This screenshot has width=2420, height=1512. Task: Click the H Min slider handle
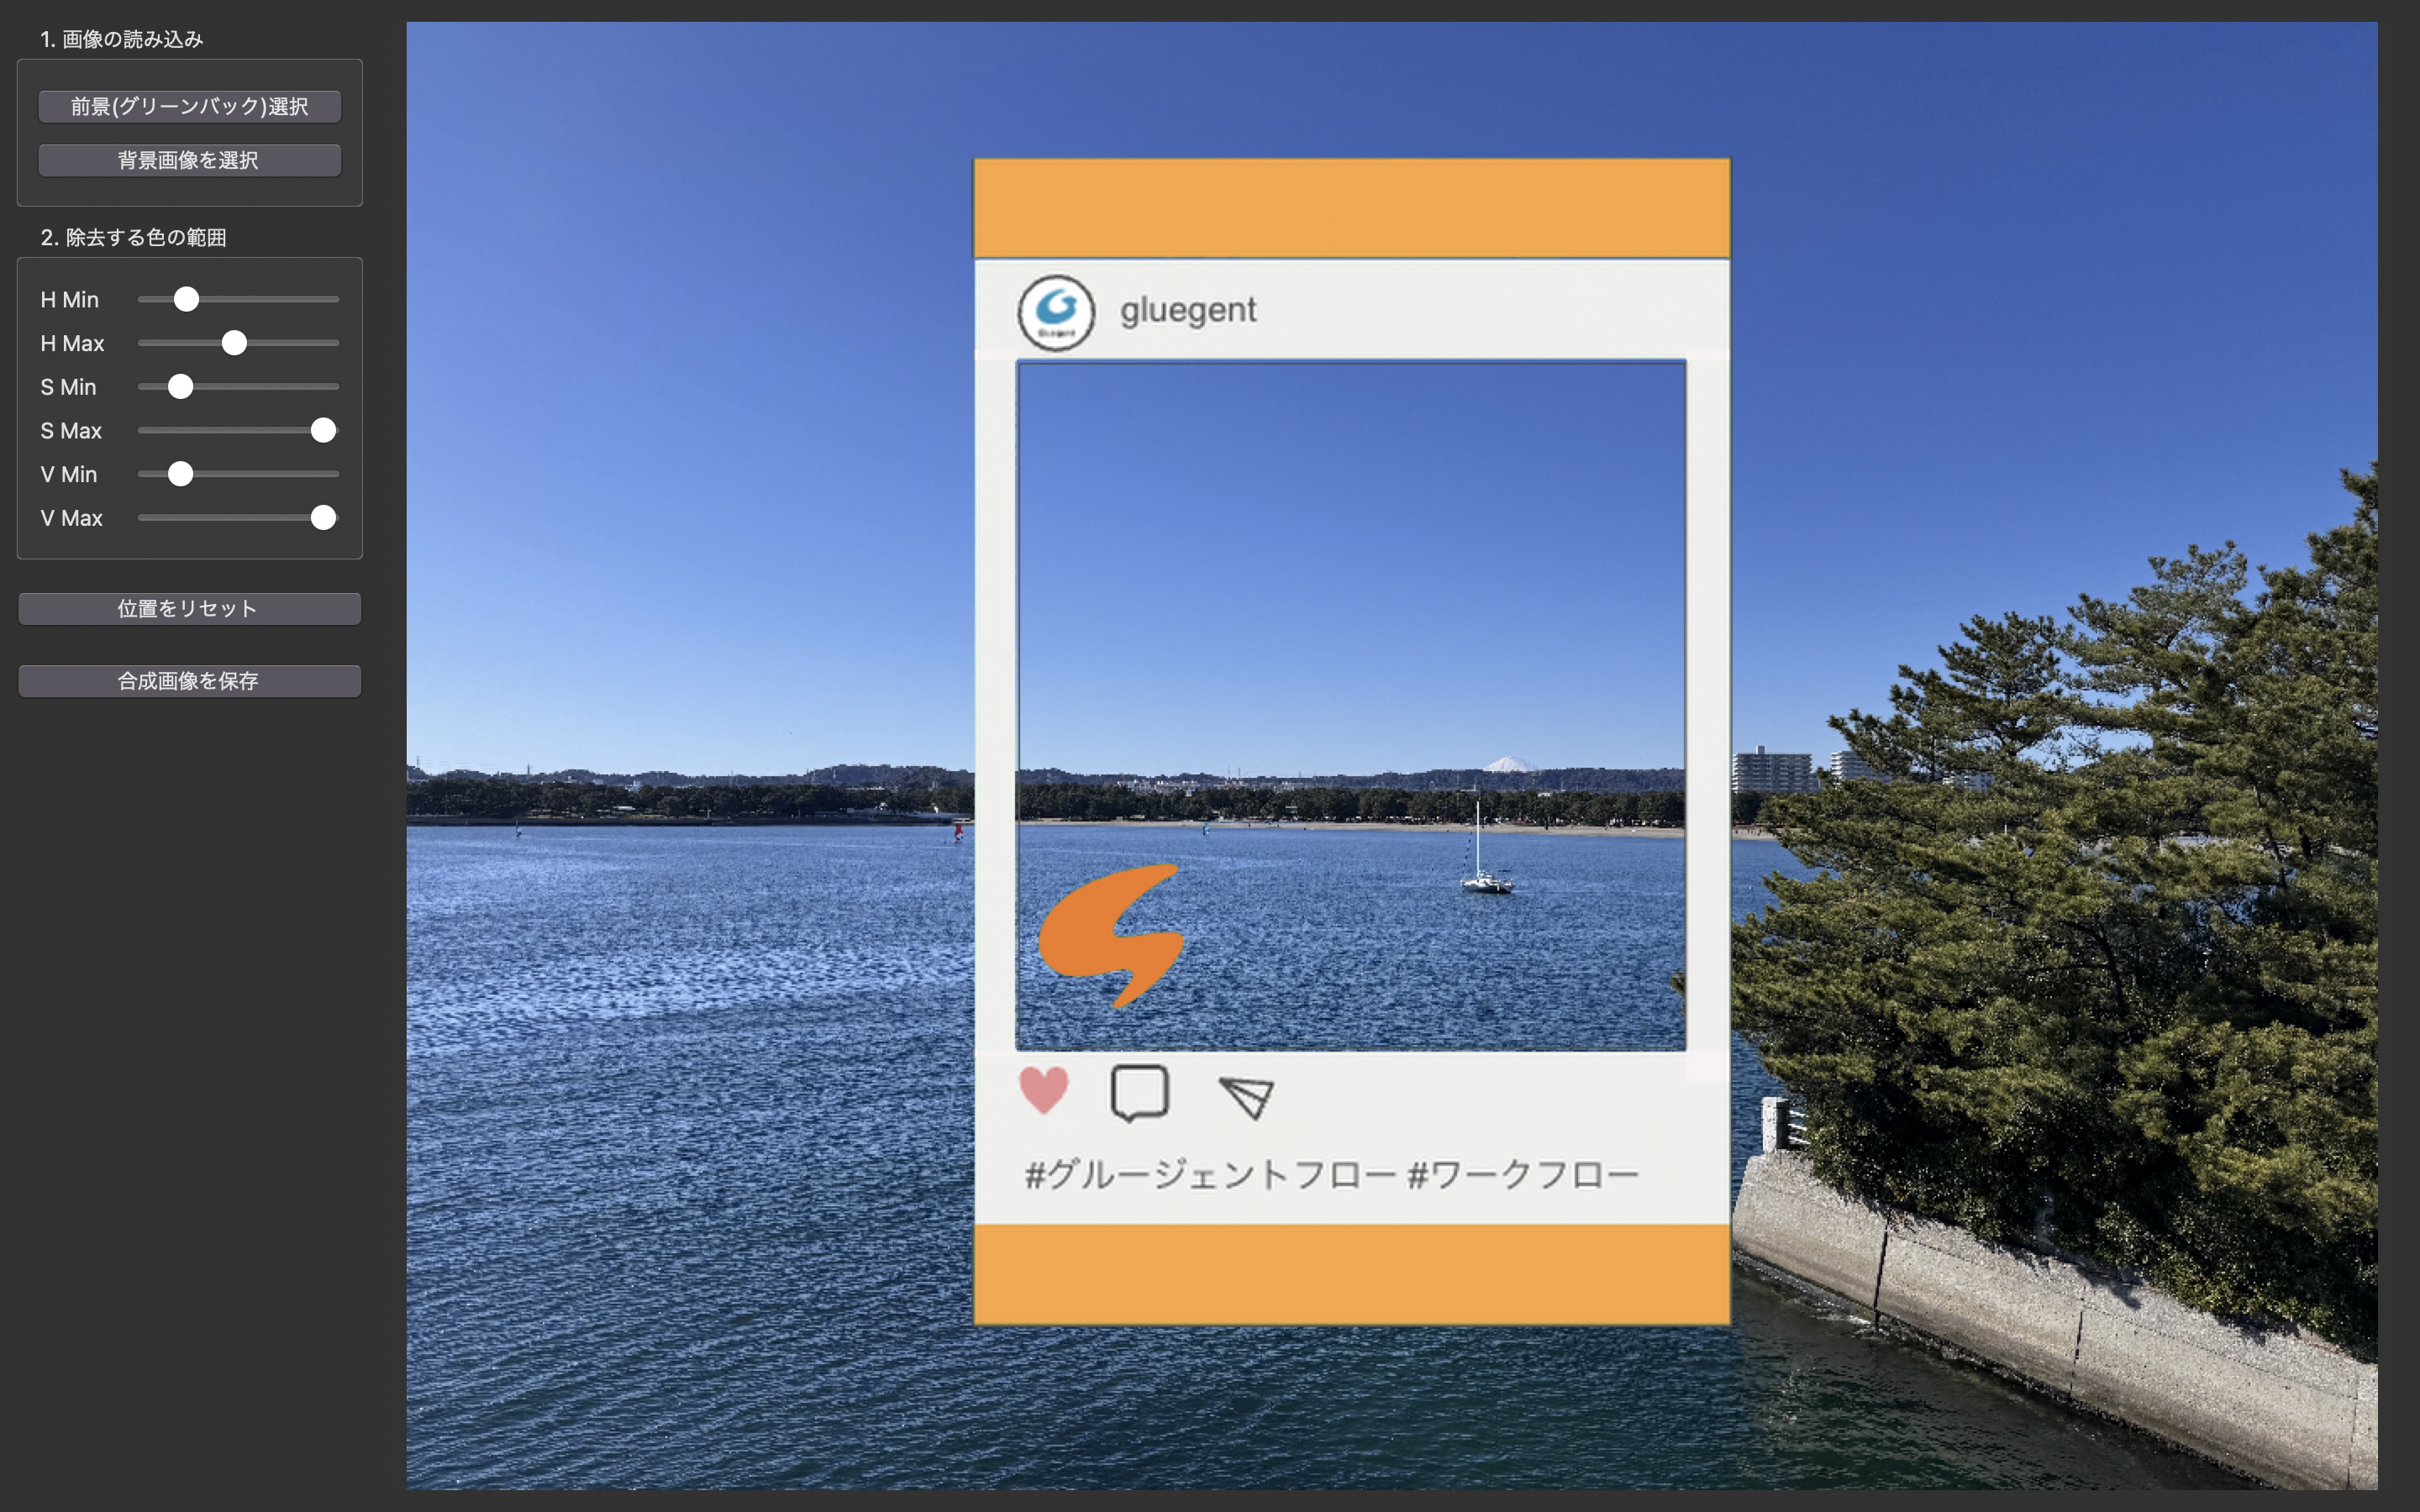(188, 298)
